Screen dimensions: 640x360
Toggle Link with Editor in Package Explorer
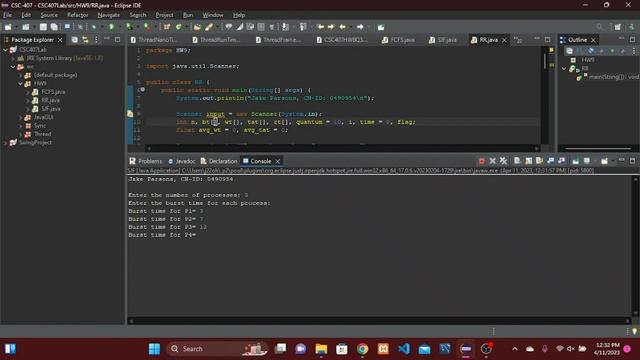(x=85, y=40)
